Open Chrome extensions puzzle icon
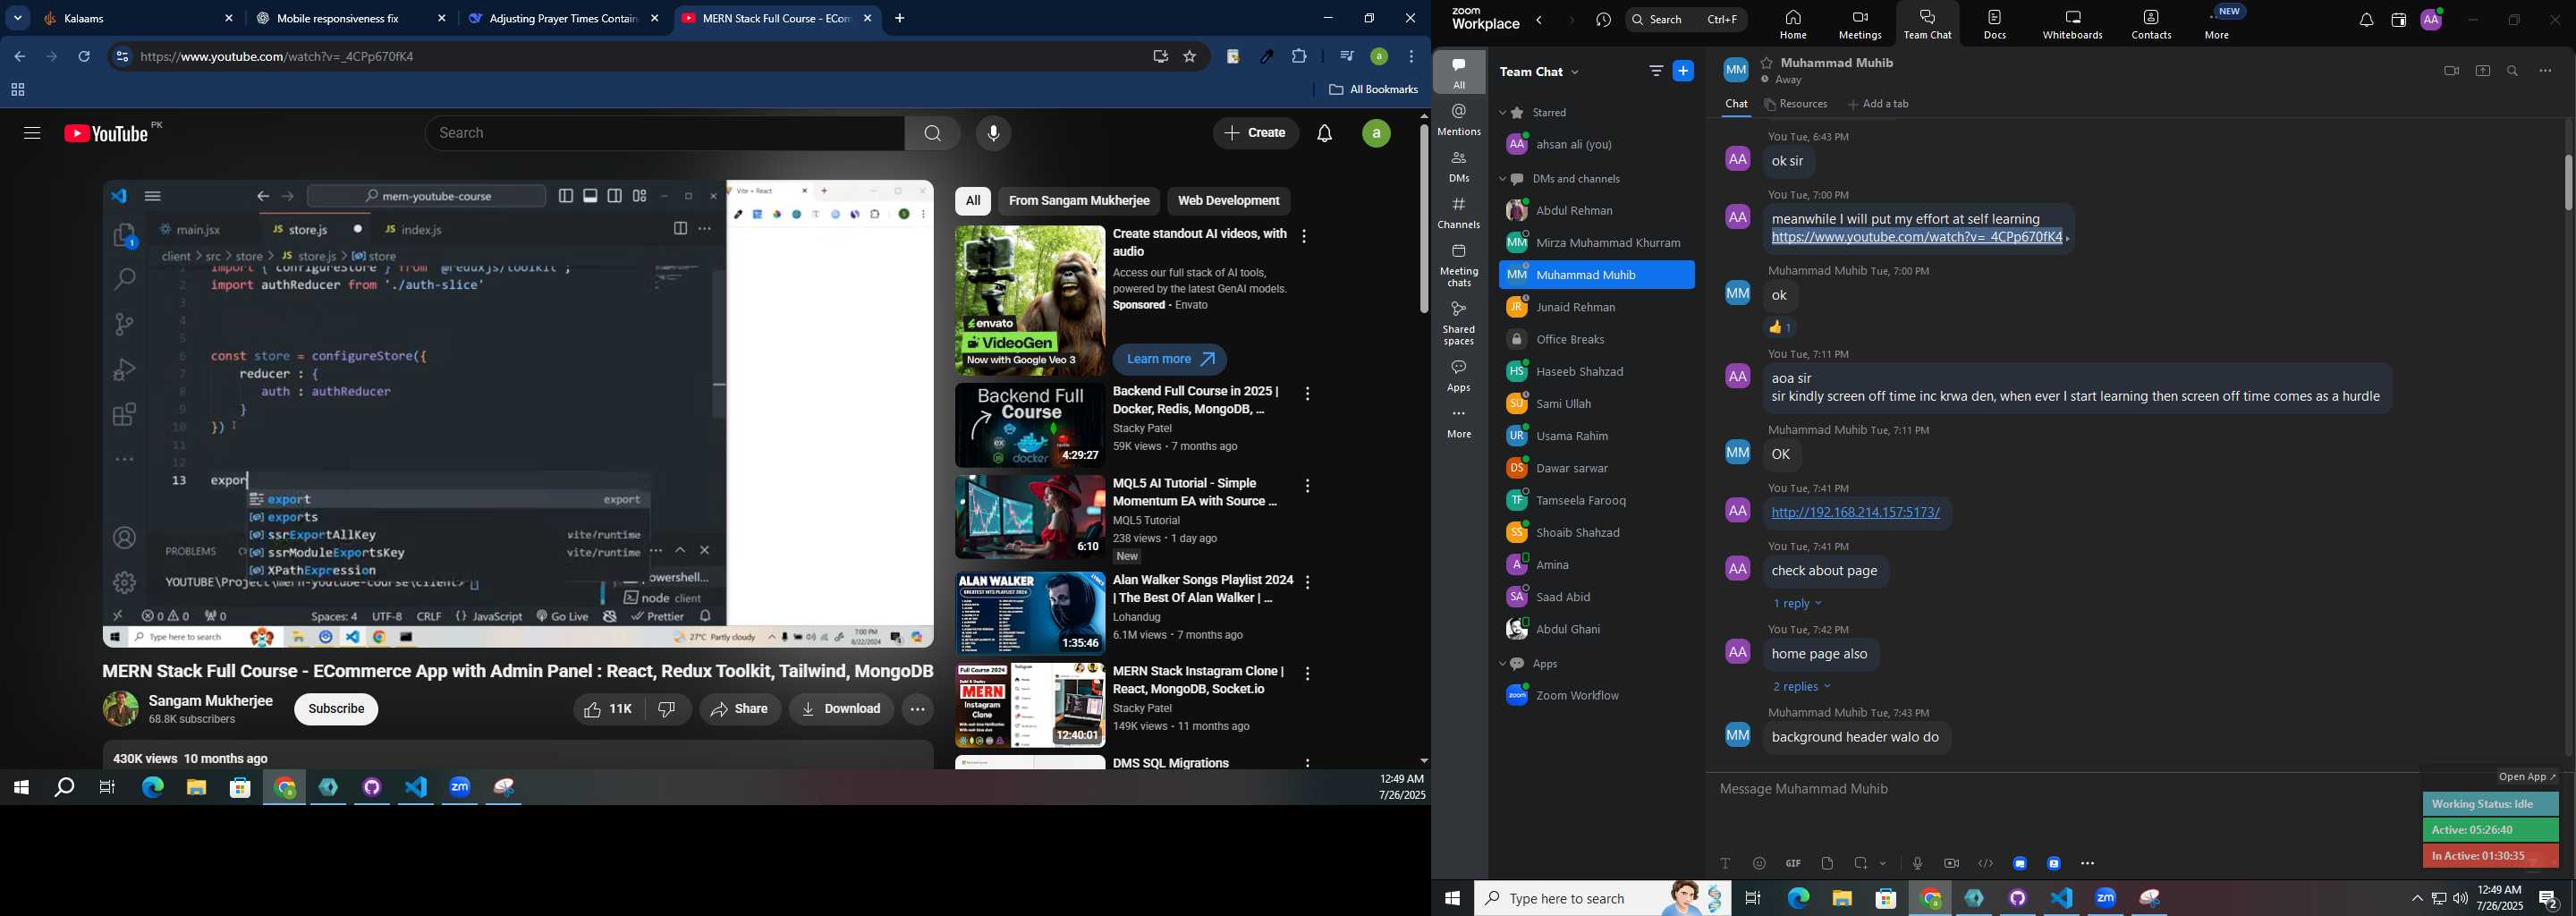 [x=1299, y=57]
